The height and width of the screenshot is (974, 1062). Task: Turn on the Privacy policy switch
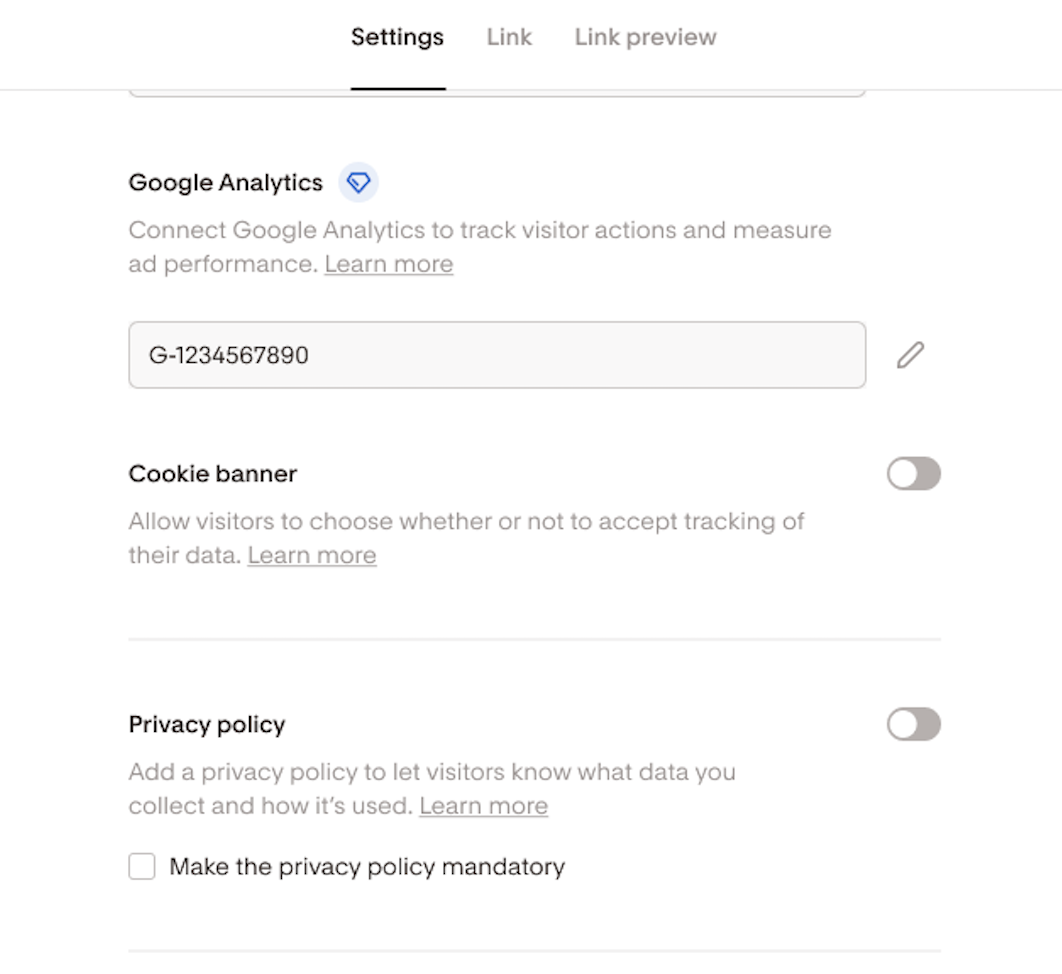[913, 725]
